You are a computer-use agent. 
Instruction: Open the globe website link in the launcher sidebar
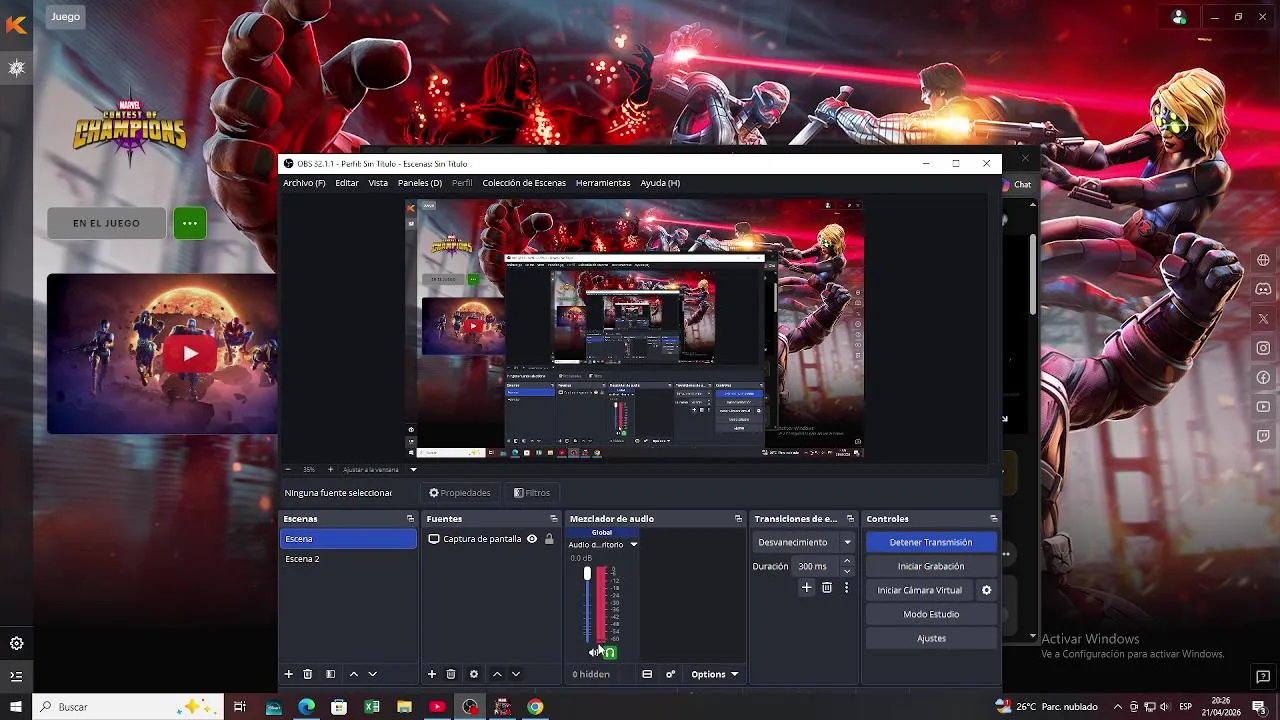tap(1264, 260)
